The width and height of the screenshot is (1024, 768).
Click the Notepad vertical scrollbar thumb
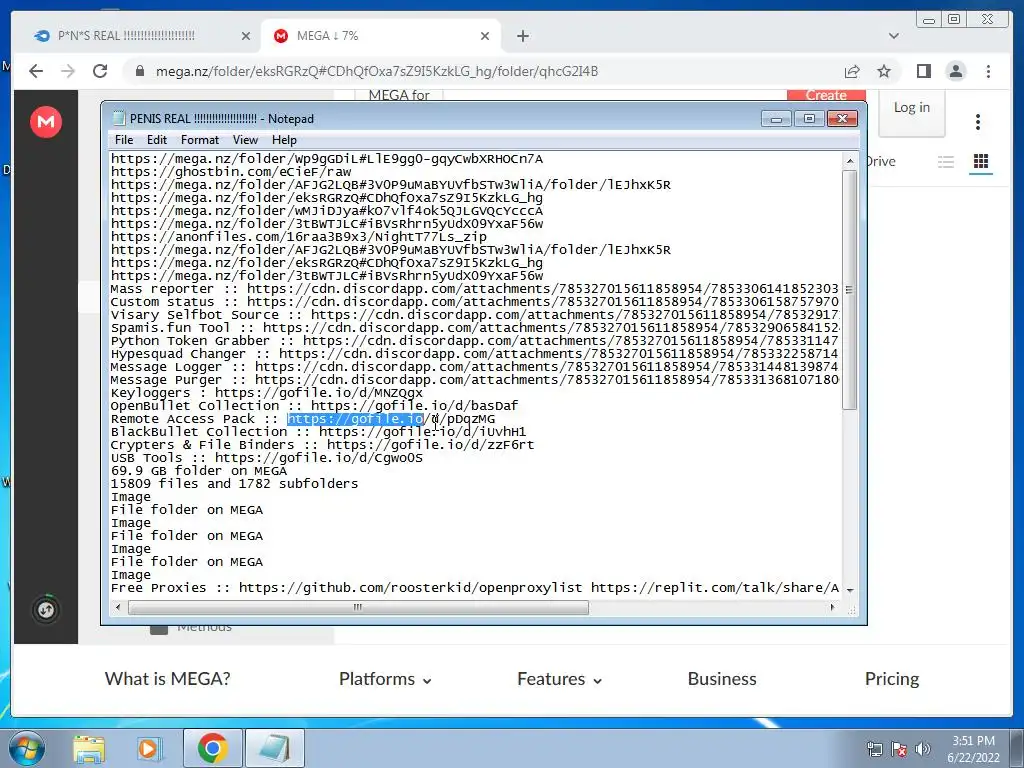tap(850, 290)
